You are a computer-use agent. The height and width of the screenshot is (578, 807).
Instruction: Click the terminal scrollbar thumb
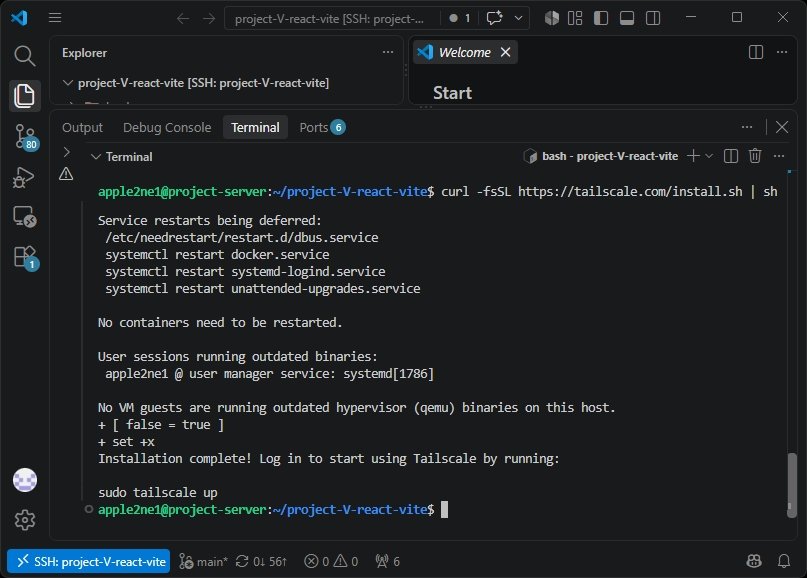click(x=792, y=483)
